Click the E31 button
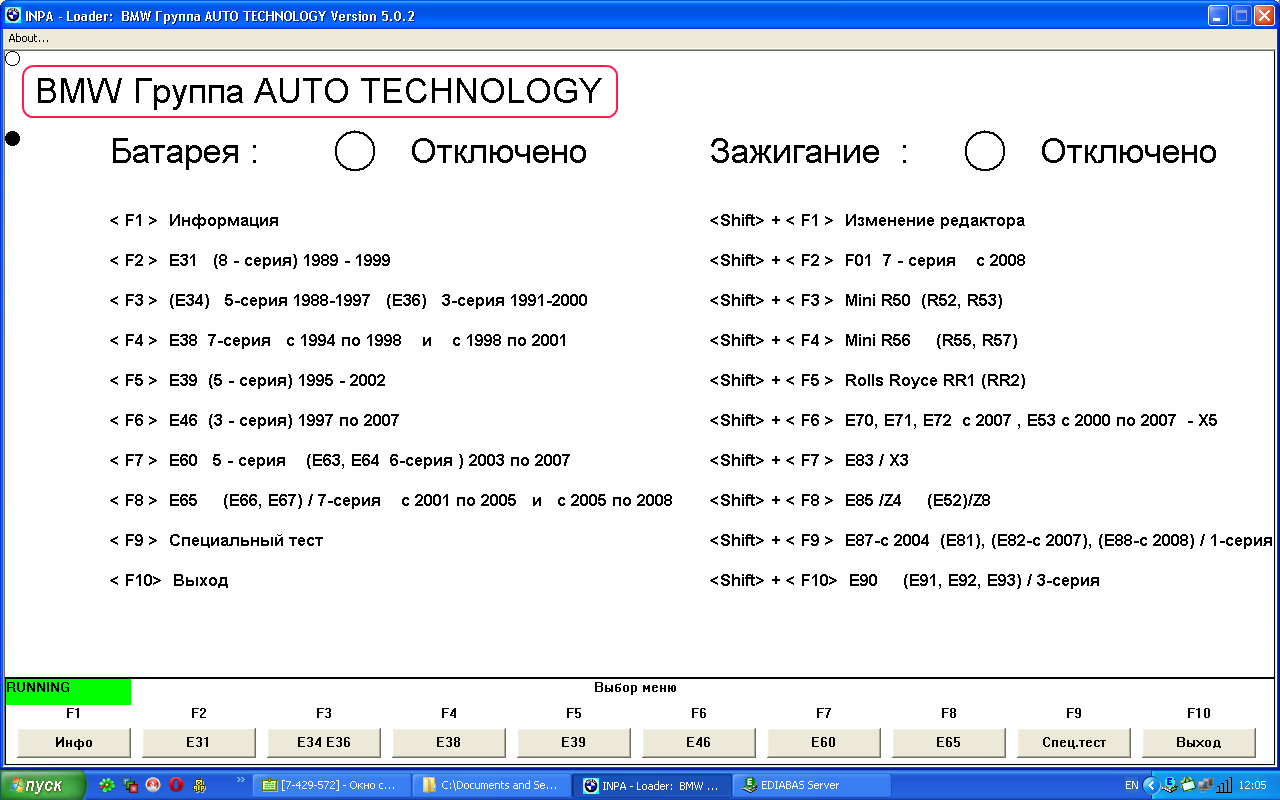The width and height of the screenshot is (1280, 800). coord(199,742)
